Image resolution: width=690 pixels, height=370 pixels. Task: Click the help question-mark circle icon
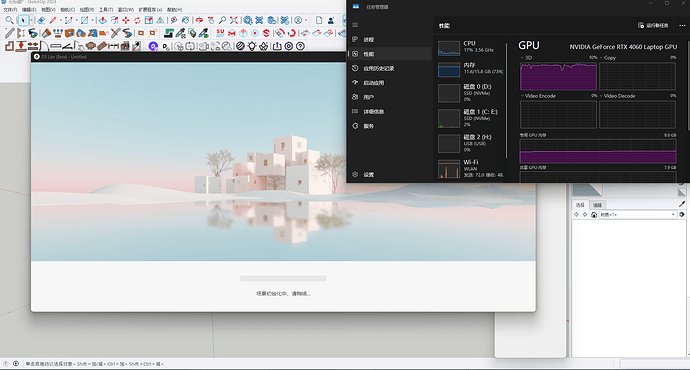[x=300, y=46]
